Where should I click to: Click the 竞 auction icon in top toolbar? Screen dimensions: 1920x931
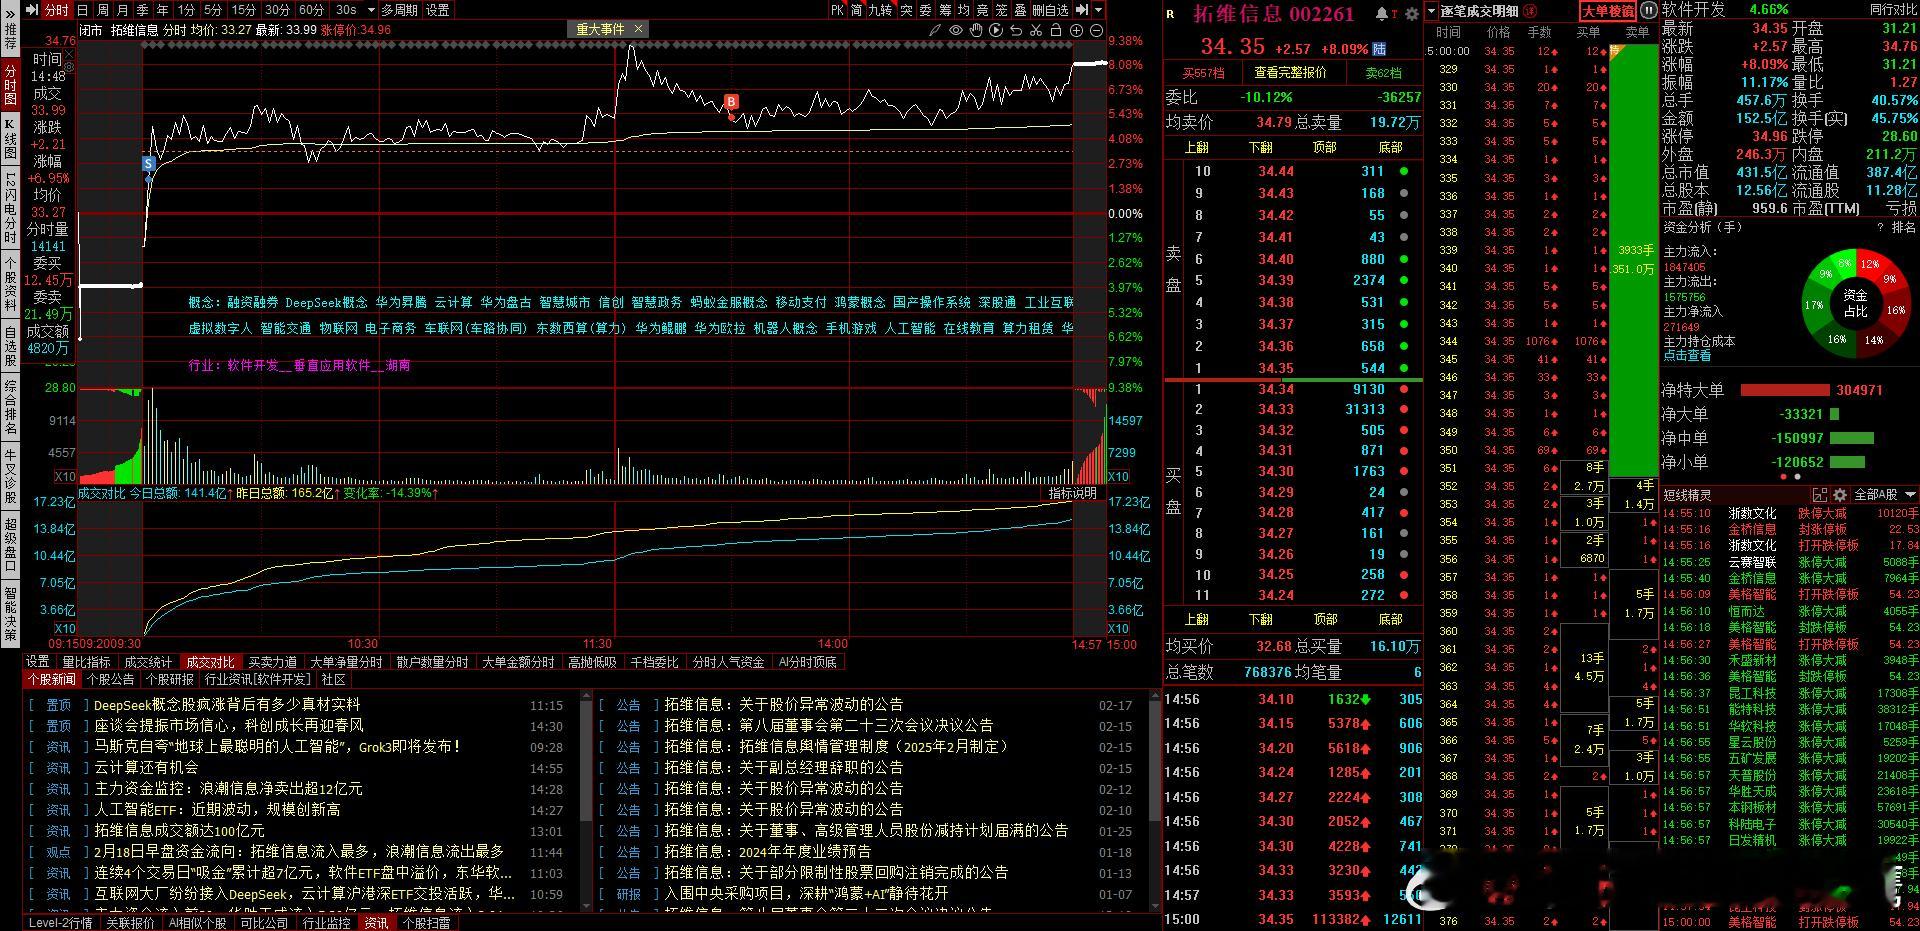pos(983,10)
